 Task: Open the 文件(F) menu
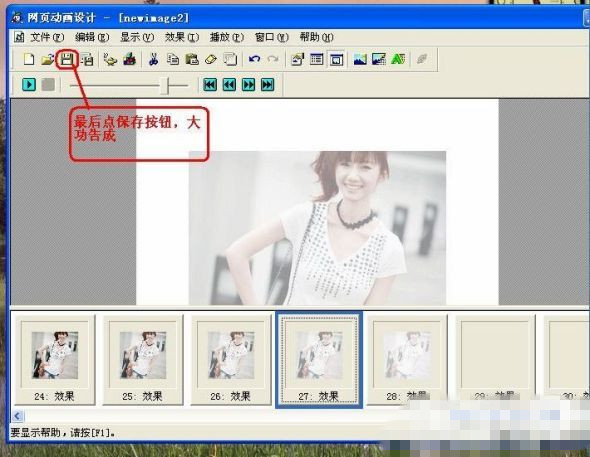pos(47,37)
